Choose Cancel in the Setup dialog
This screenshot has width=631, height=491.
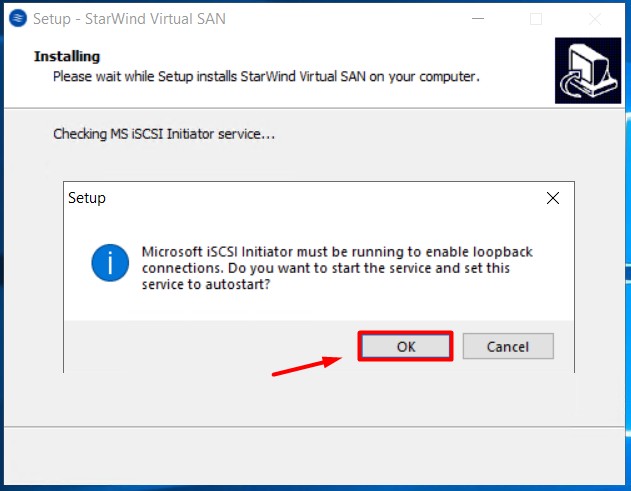tap(507, 347)
